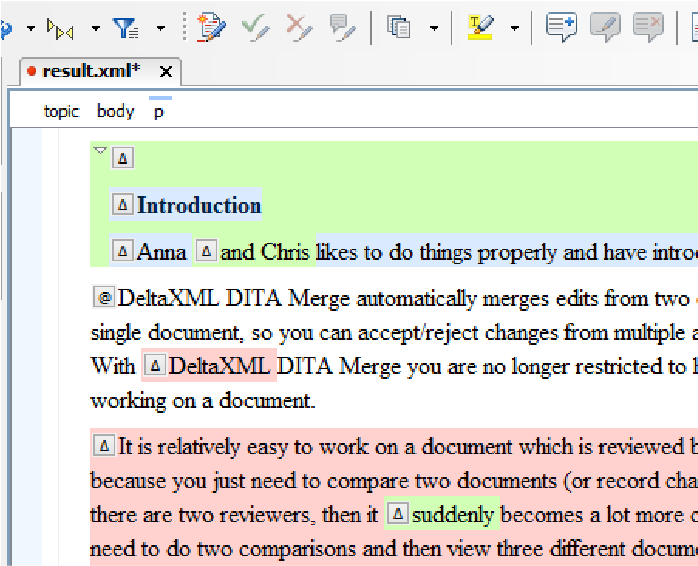Click the filter profiling icon
This screenshot has width=698, height=566.
click(125, 28)
